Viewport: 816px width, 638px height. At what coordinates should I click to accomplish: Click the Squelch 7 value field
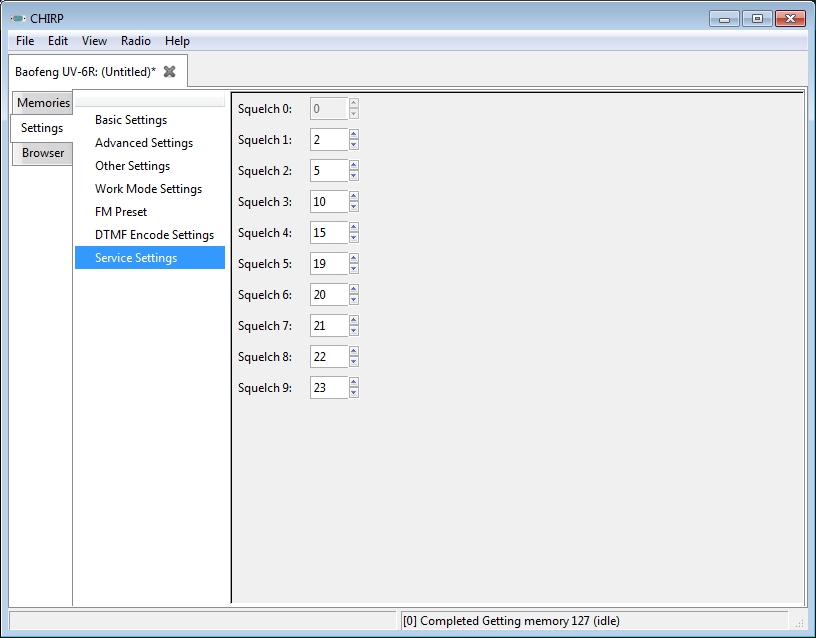coord(329,325)
